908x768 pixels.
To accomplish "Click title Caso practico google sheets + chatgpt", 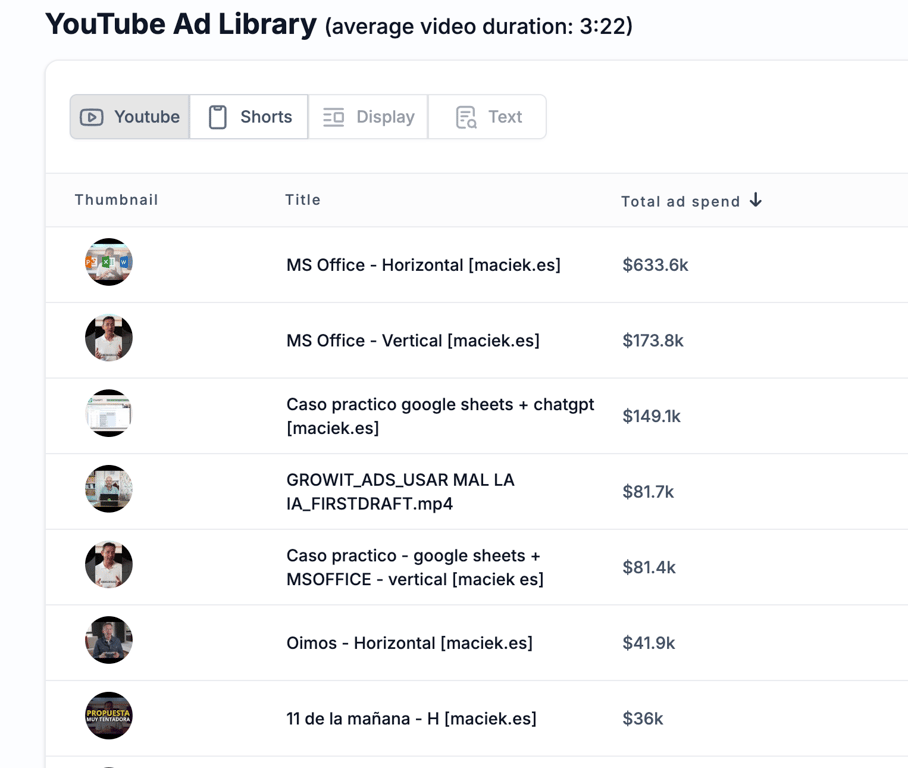I will point(440,416).
